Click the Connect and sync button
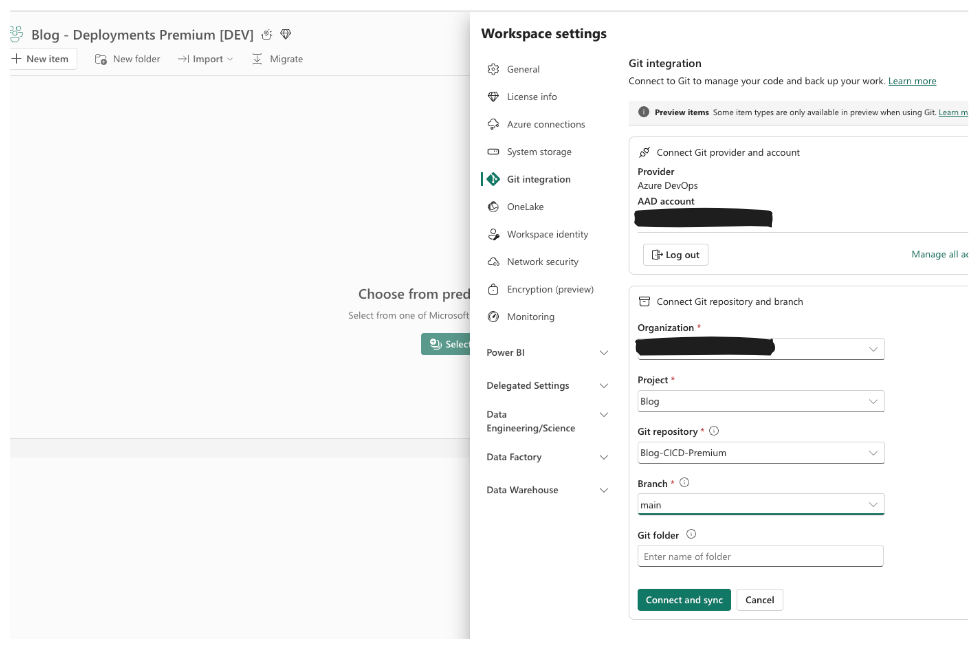 [684, 600]
